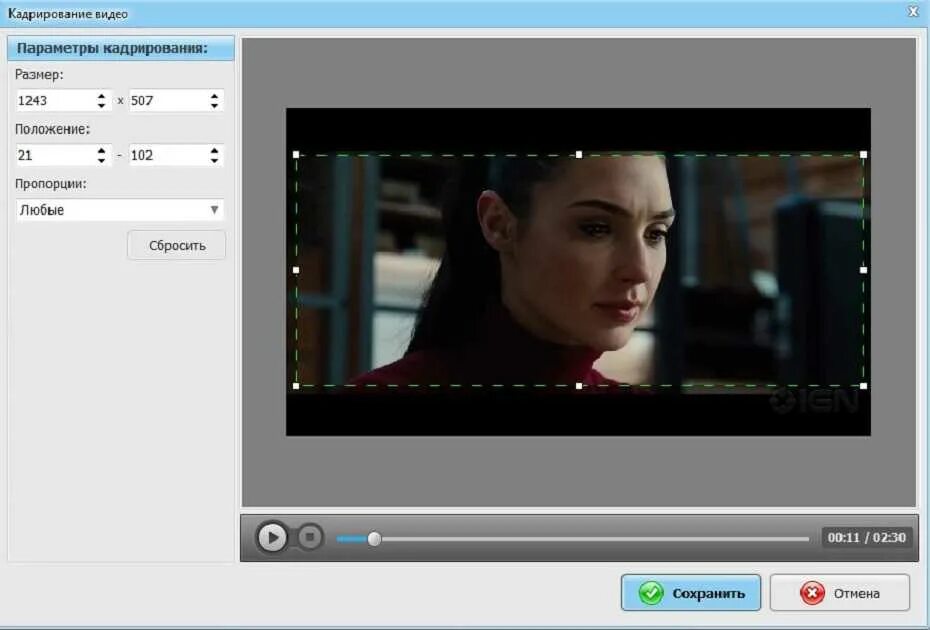Decrease the crop width value
The height and width of the screenshot is (630, 930).
[x=101, y=106]
